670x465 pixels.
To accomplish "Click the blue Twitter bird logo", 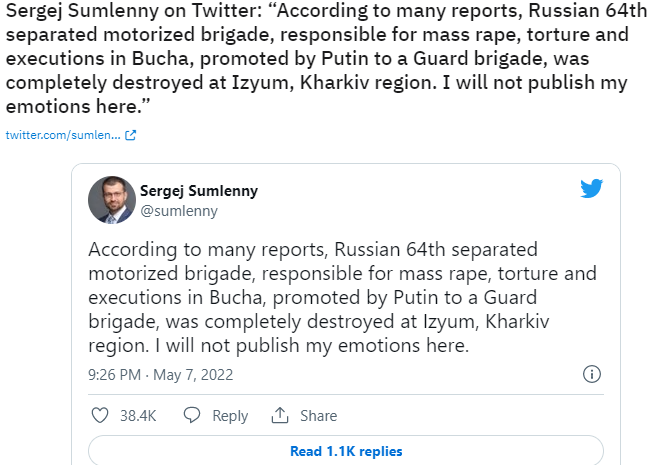I will click(591, 188).
